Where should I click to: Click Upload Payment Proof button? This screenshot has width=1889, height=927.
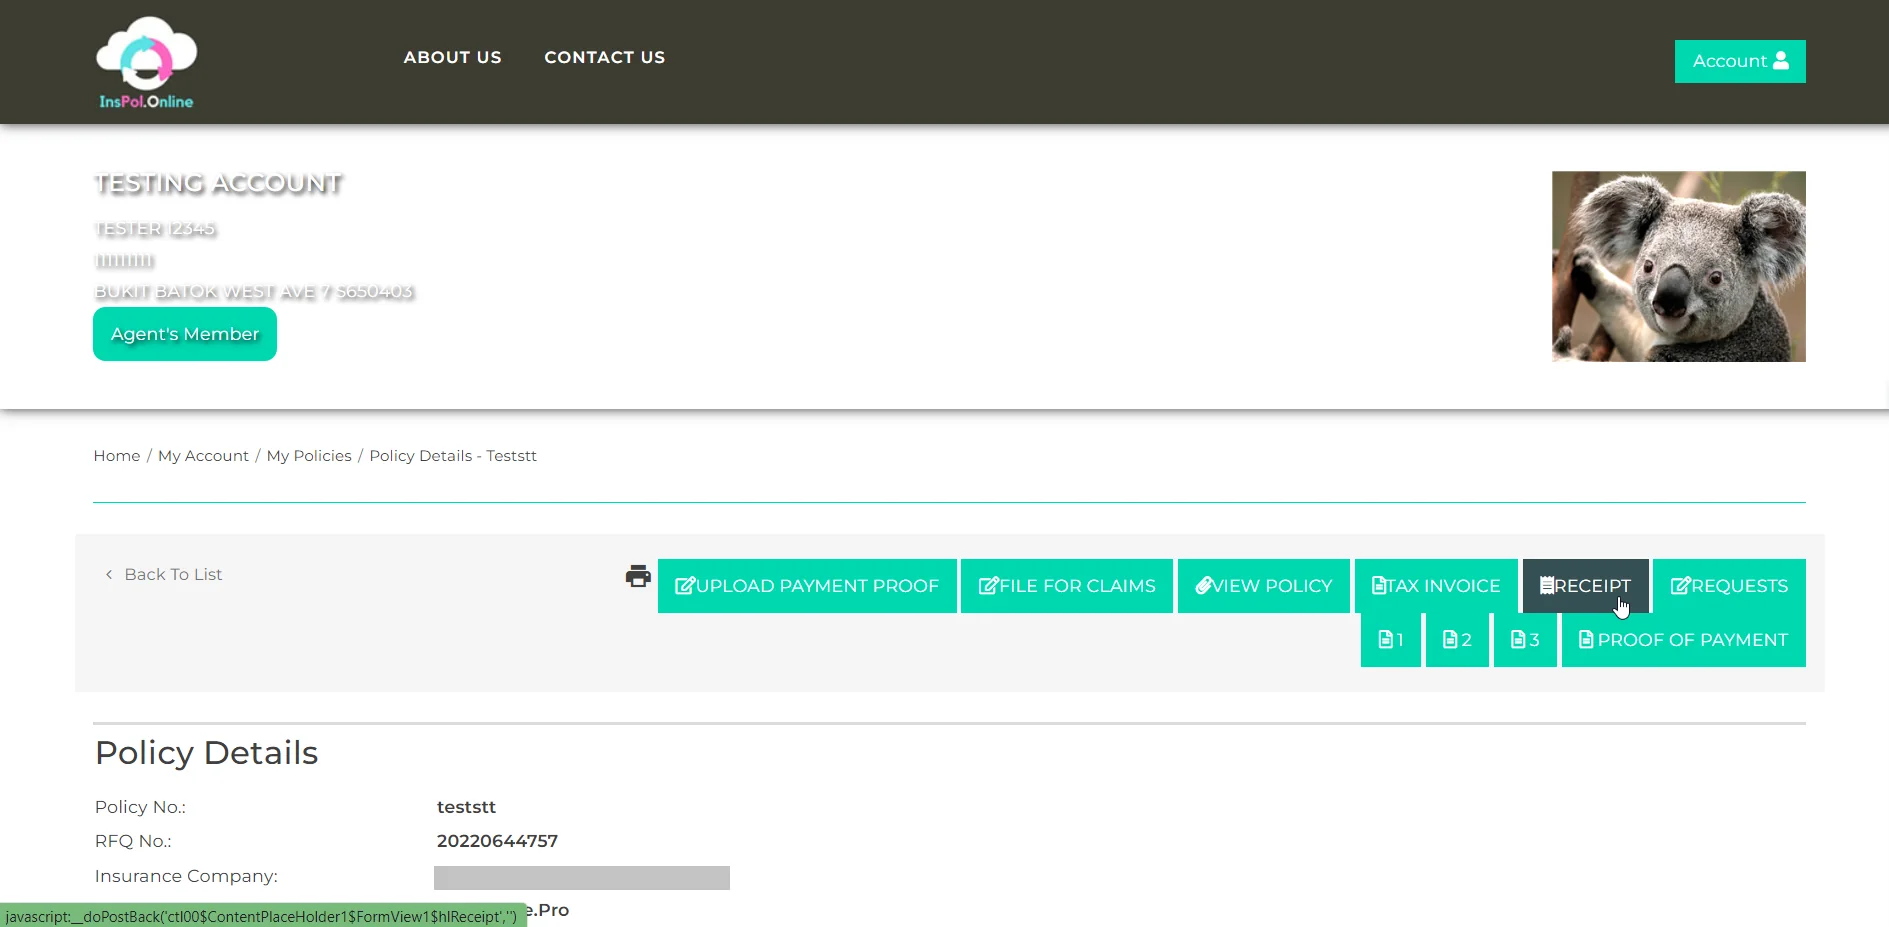(x=807, y=586)
